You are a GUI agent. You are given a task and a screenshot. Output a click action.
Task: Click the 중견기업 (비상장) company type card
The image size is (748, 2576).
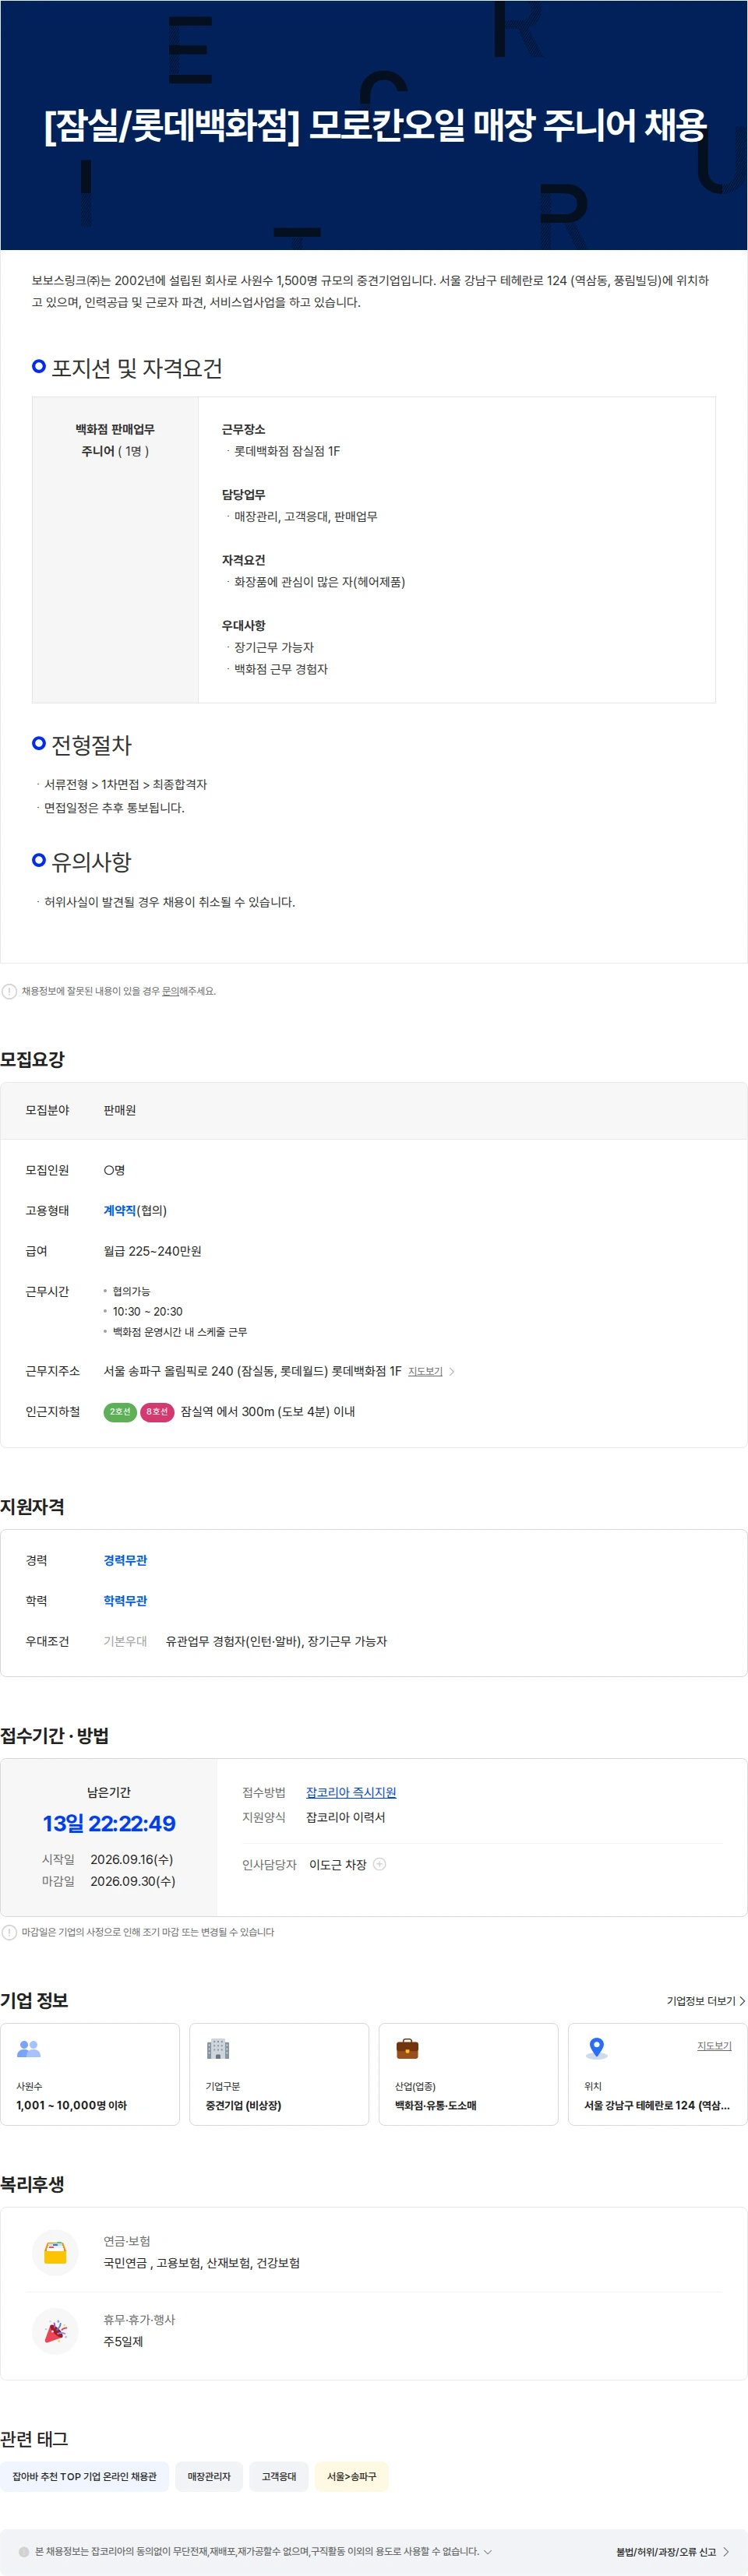click(279, 2074)
